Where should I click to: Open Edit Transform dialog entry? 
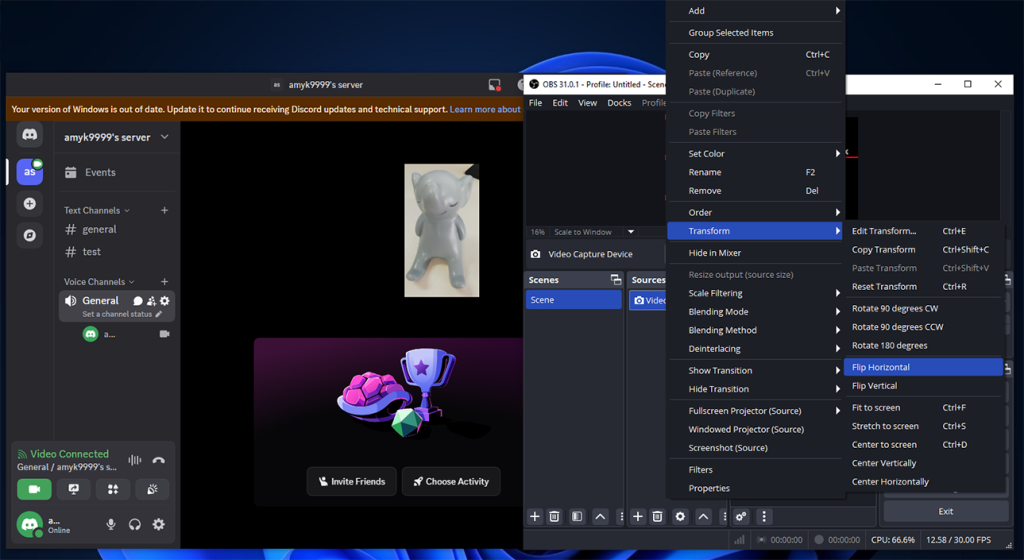click(923, 230)
